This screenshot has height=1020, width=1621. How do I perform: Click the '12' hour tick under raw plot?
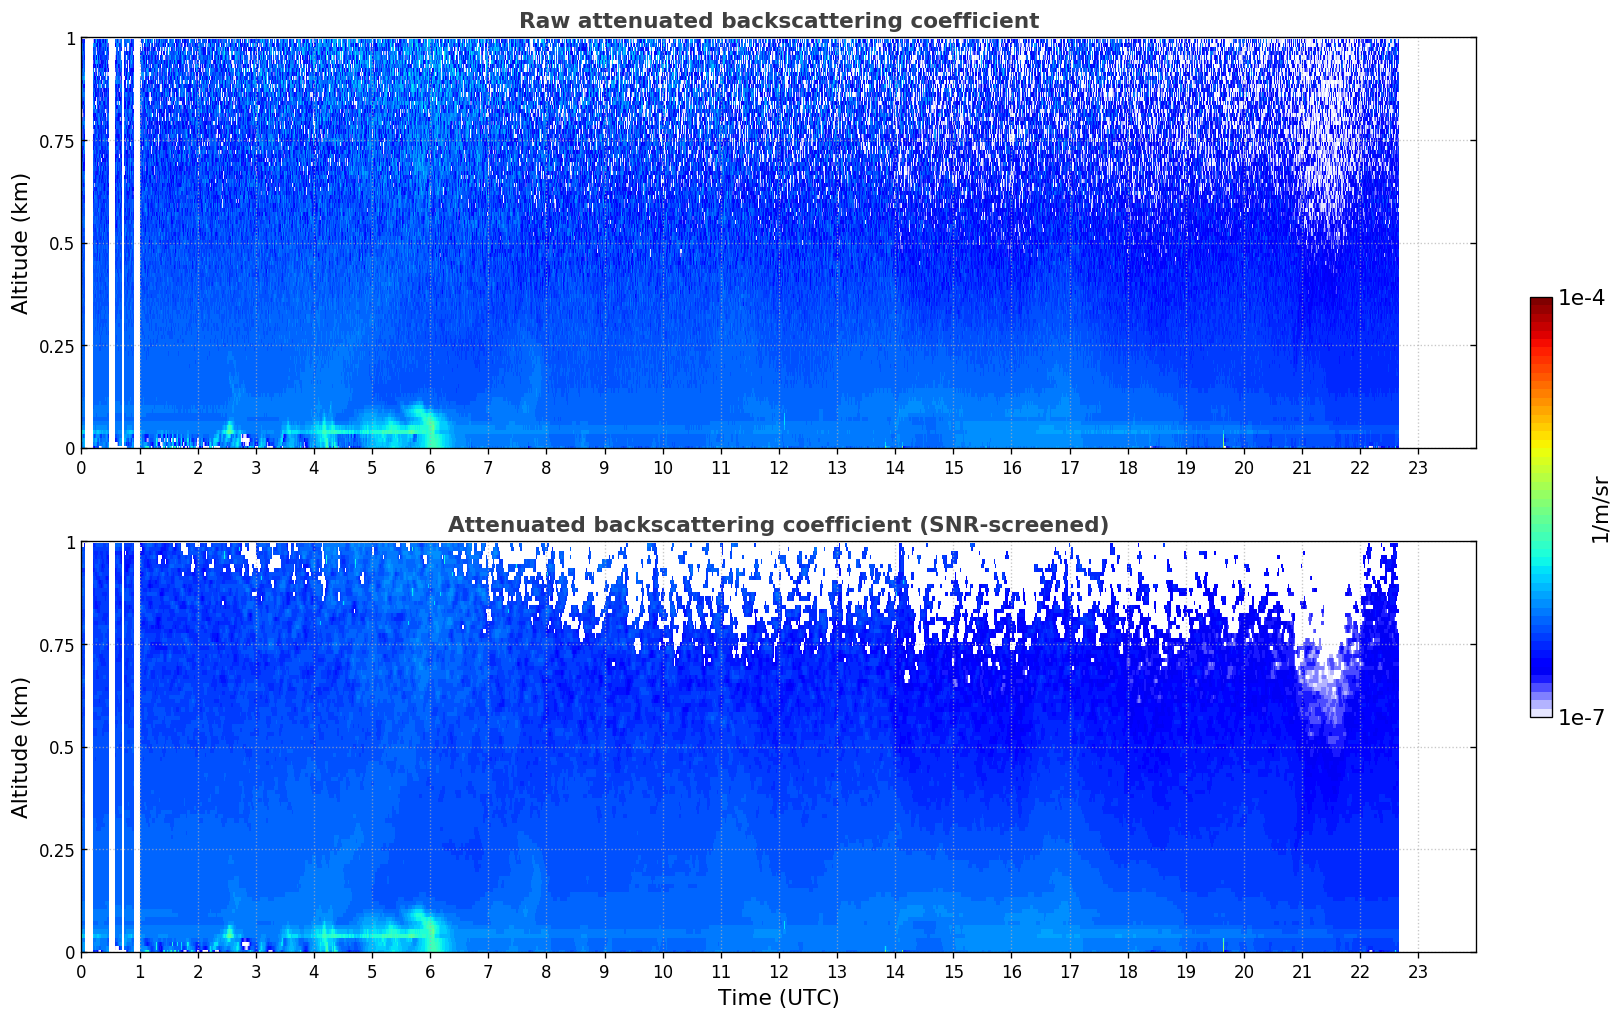pyautogui.click(x=779, y=467)
